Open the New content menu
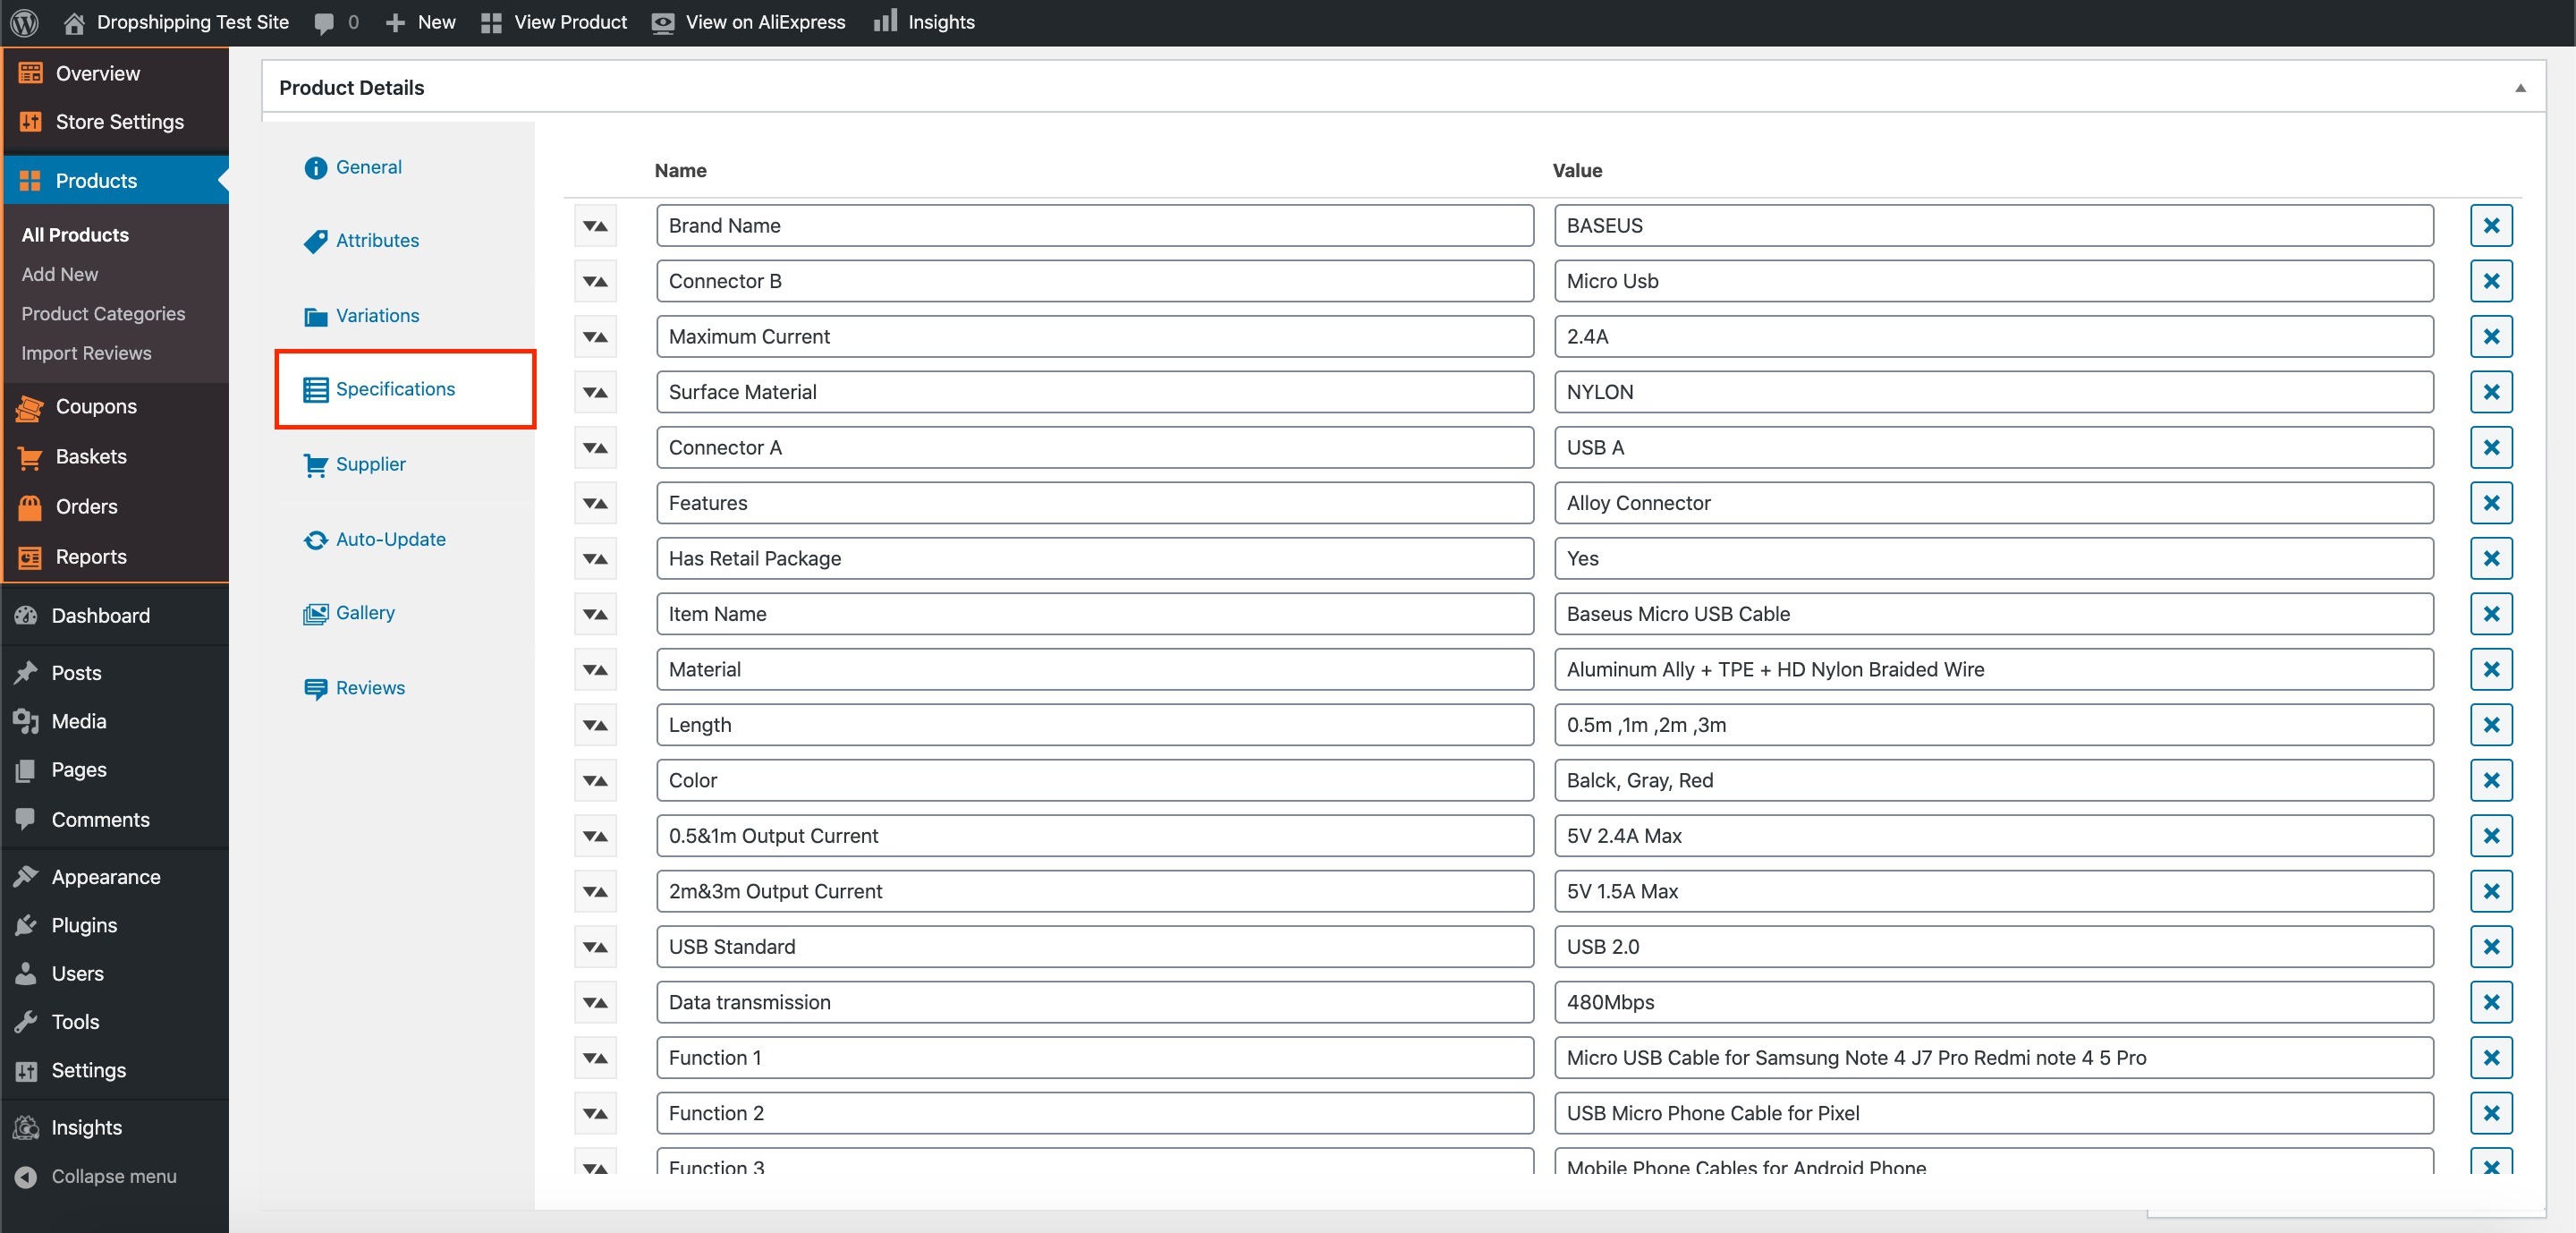Screen dimensions: 2576x1233 pos(421,22)
